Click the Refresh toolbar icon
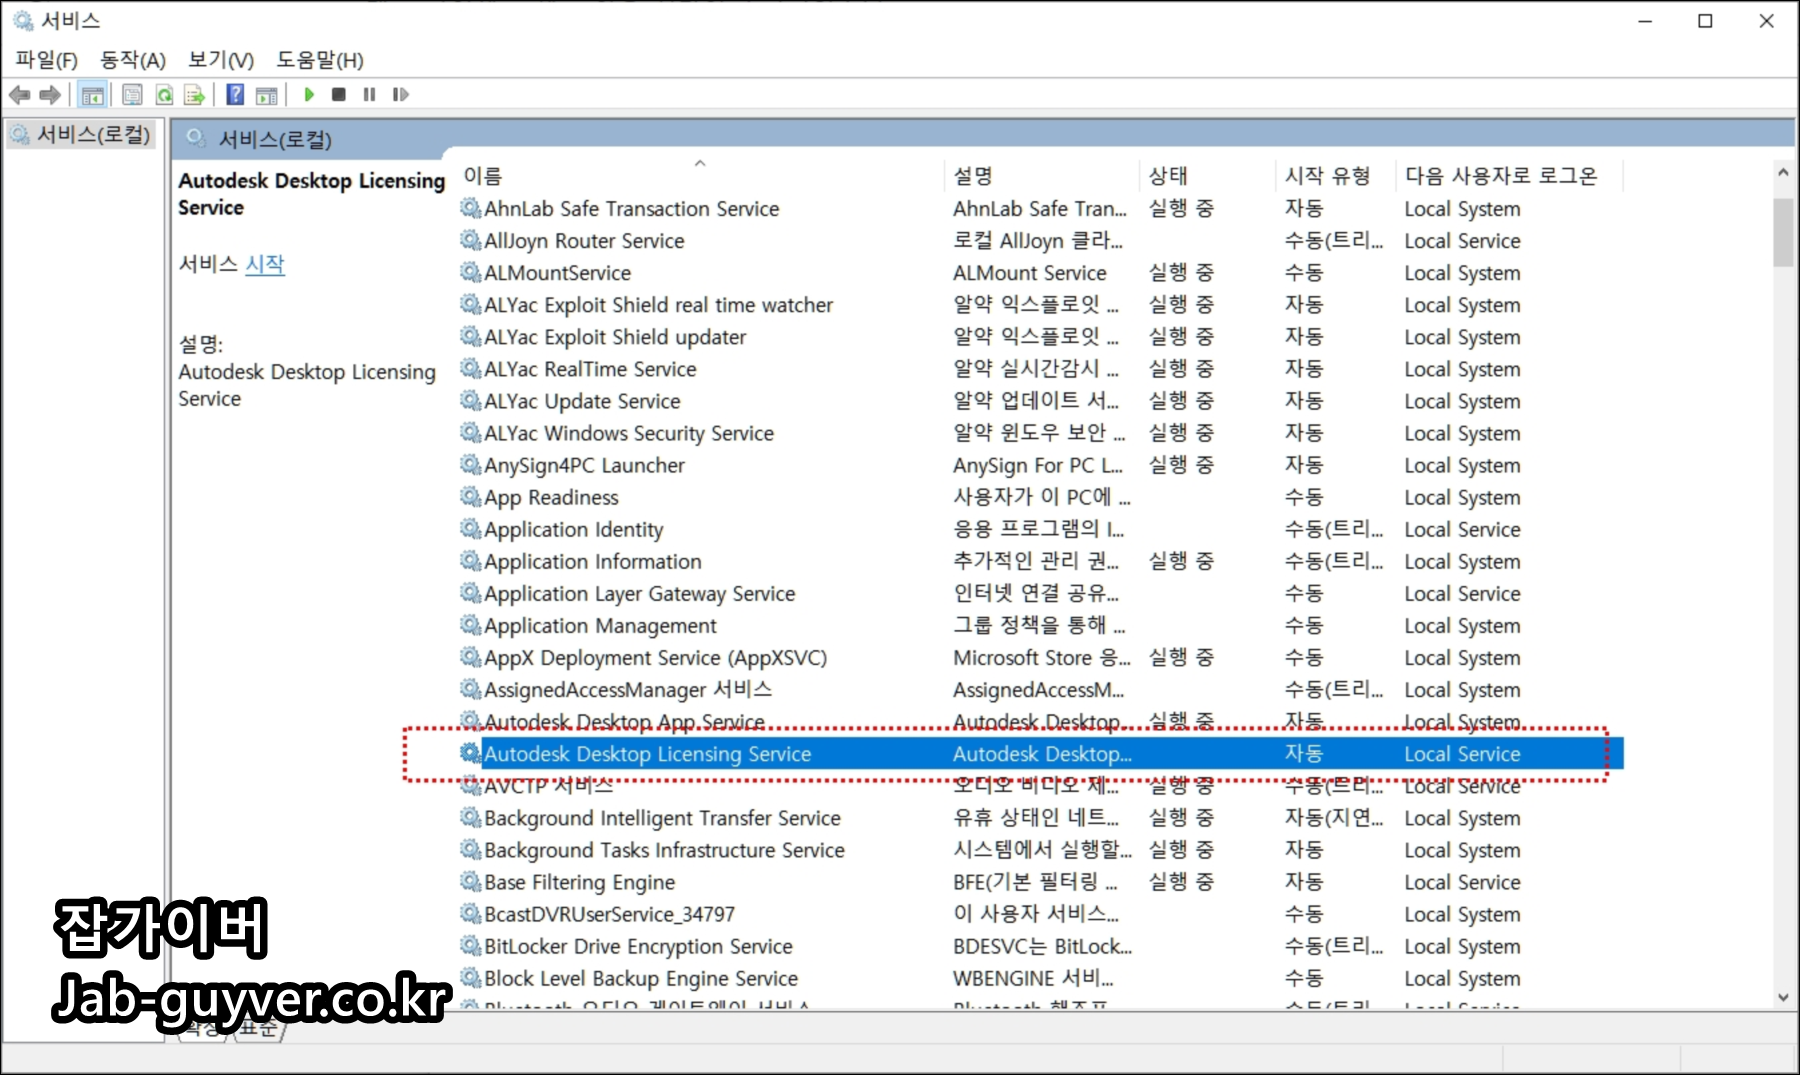This screenshot has width=1800, height=1075. pos(163,95)
